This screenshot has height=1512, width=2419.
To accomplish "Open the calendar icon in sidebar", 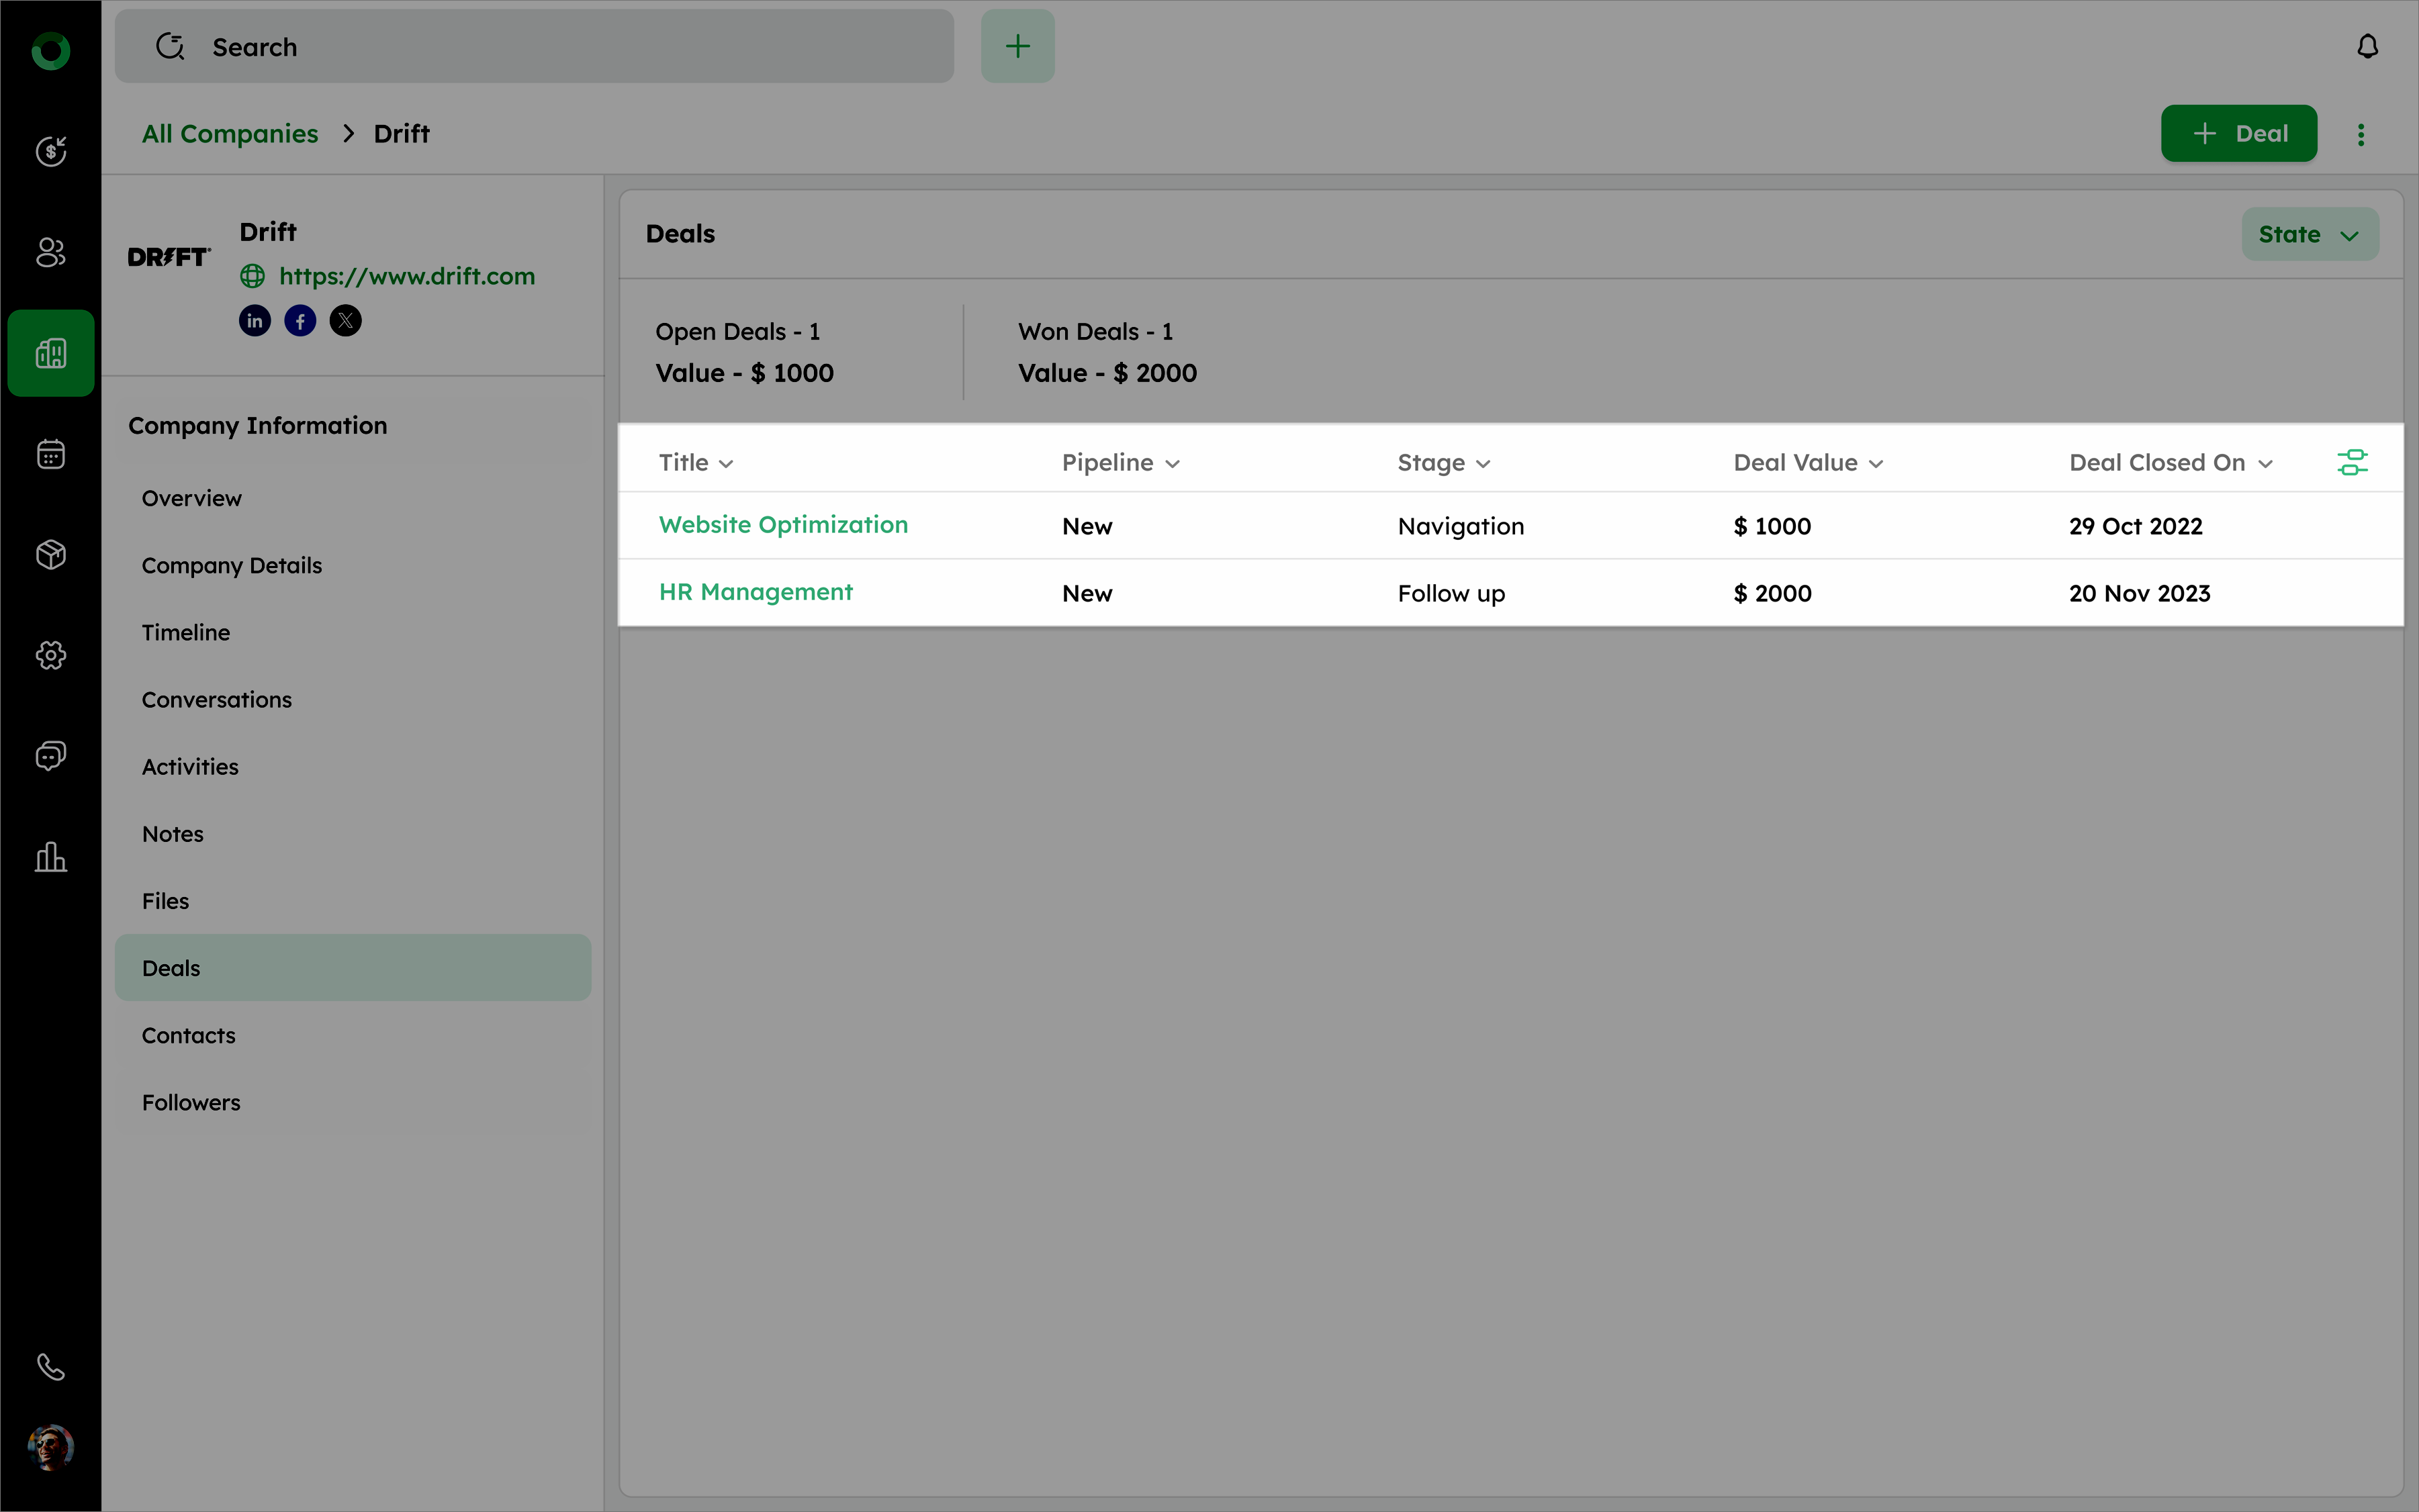I will coord(51,454).
